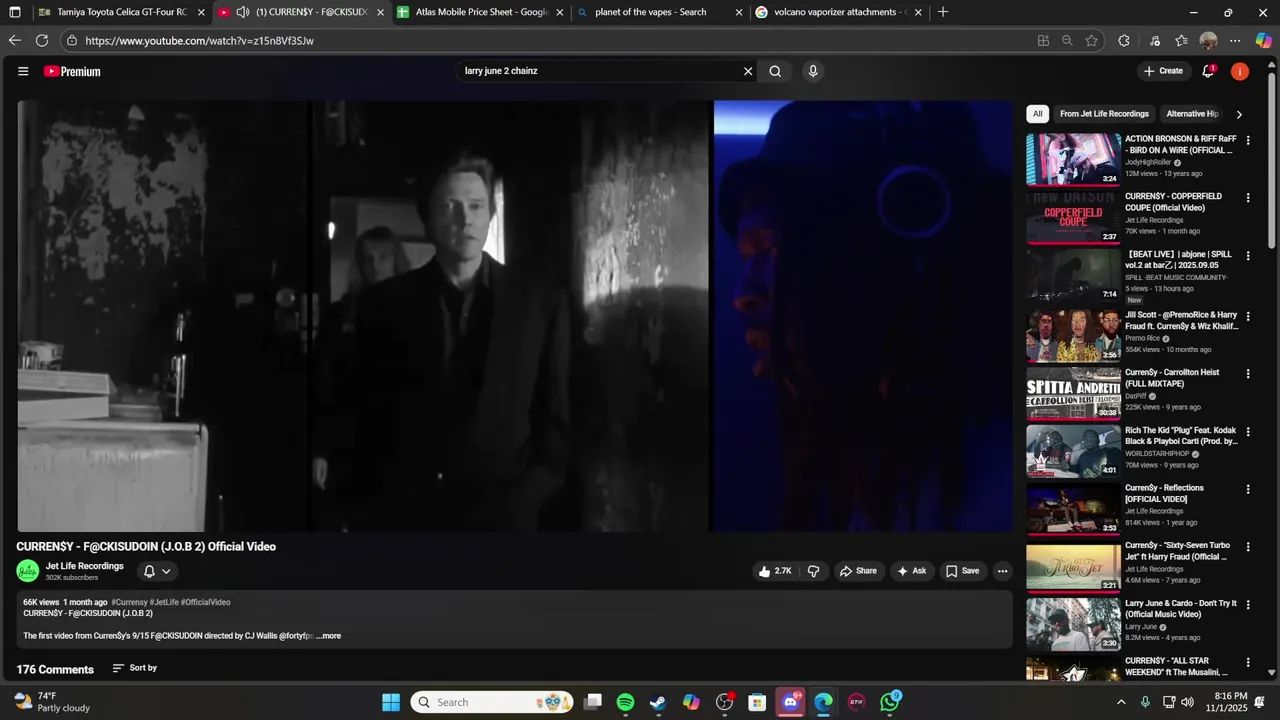The height and width of the screenshot is (720, 1280).
Task: Reload the page
Action: pos(42,41)
